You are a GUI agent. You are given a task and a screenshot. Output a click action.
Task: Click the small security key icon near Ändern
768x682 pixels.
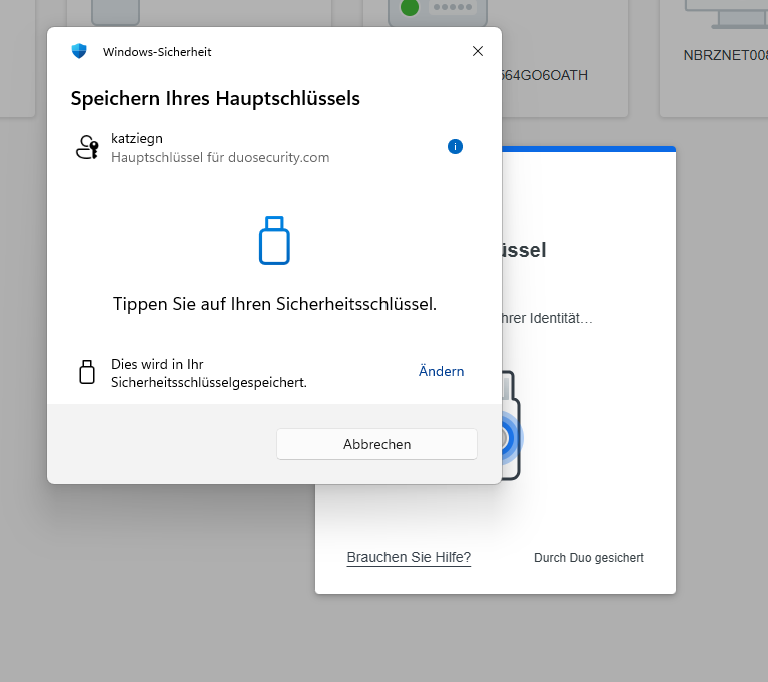pos(87,372)
